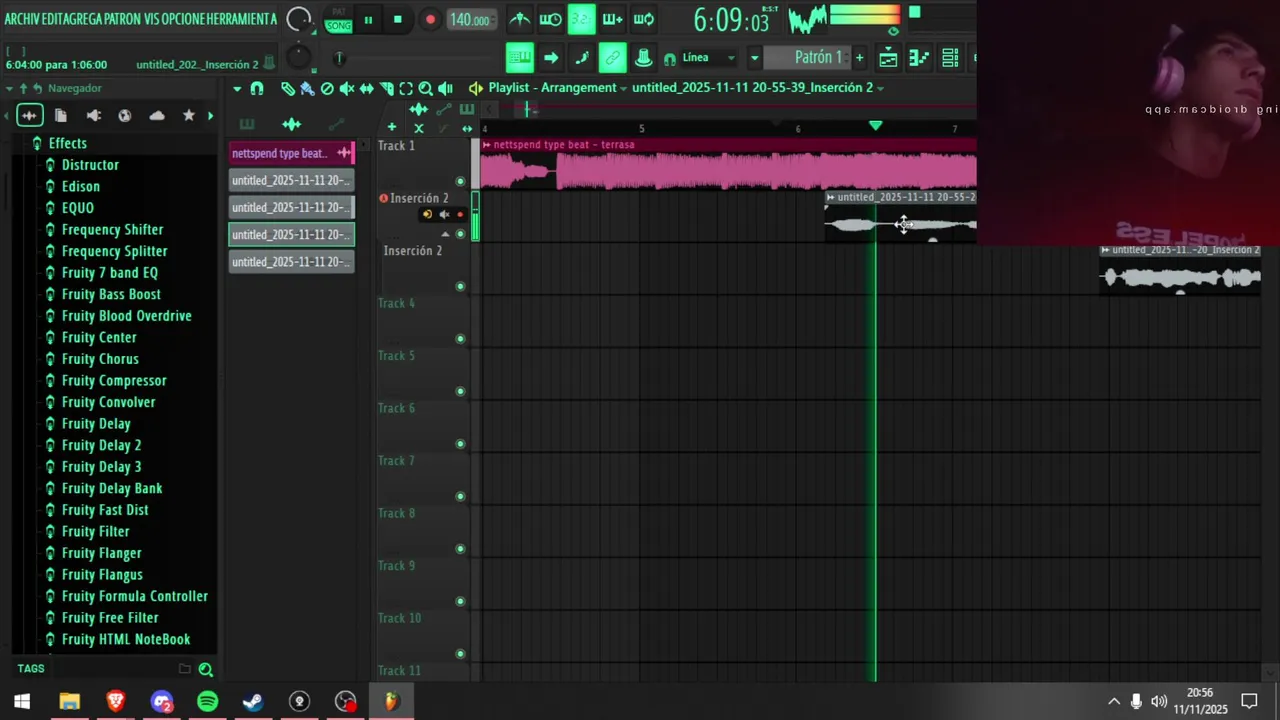This screenshot has height=720, width=1280.
Task: Toggle loop recording icon
Action: (x=644, y=19)
